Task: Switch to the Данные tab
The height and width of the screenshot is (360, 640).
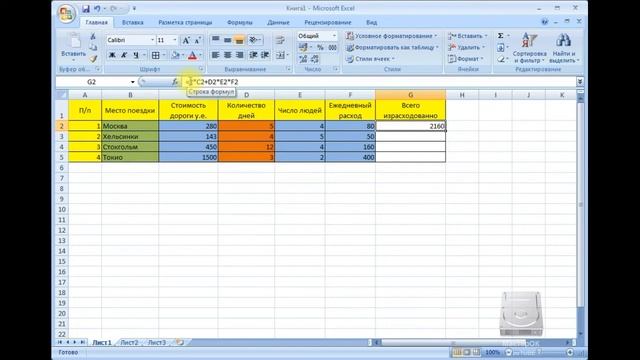Action: coord(278,22)
